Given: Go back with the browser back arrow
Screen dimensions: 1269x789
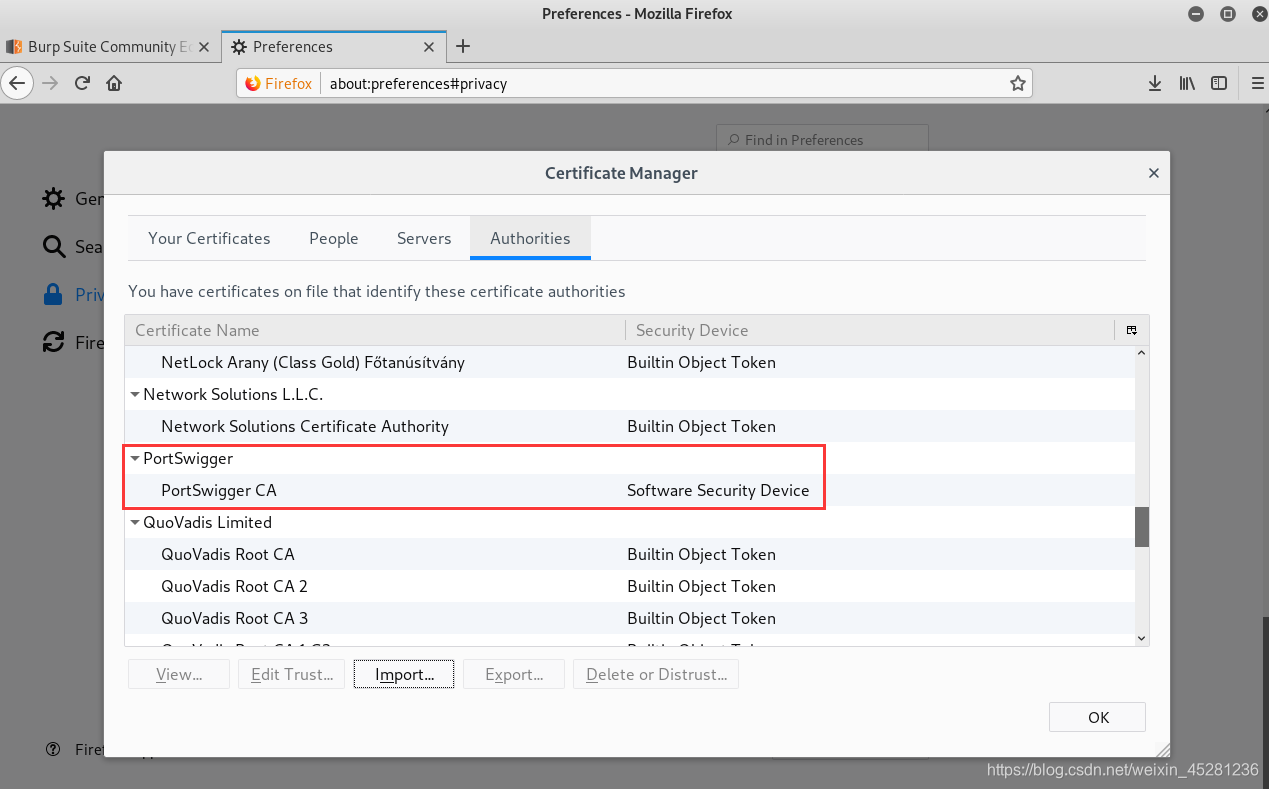Looking at the screenshot, I should click(17, 83).
